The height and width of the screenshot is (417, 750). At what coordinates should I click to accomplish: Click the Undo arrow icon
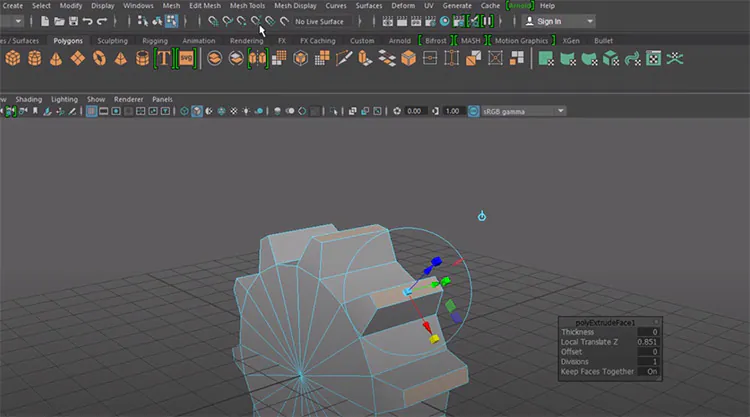coord(87,21)
